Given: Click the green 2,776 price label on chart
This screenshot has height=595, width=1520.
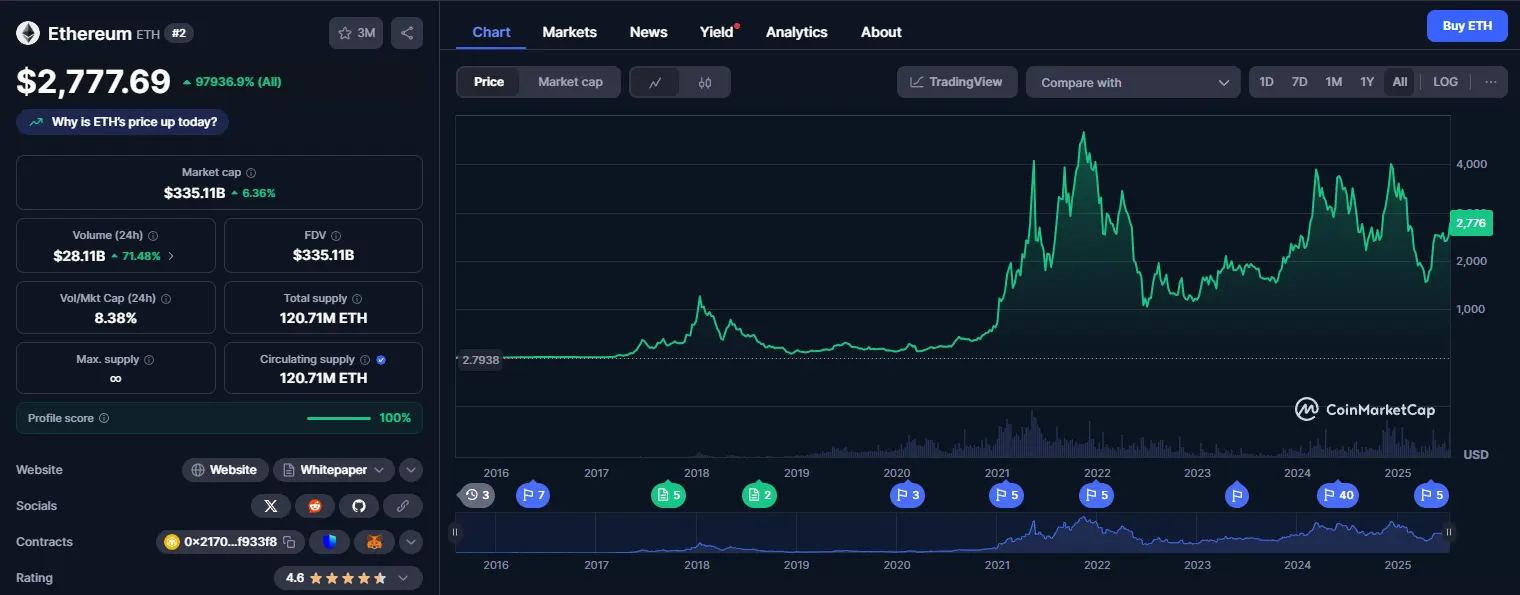Looking at the screenshot, I should 1470,224.
